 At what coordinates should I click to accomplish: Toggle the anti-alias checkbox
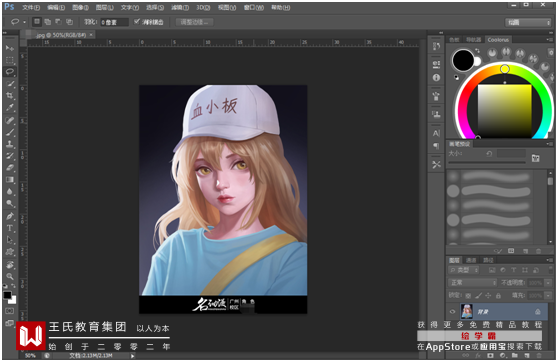[x=137, y=22]
